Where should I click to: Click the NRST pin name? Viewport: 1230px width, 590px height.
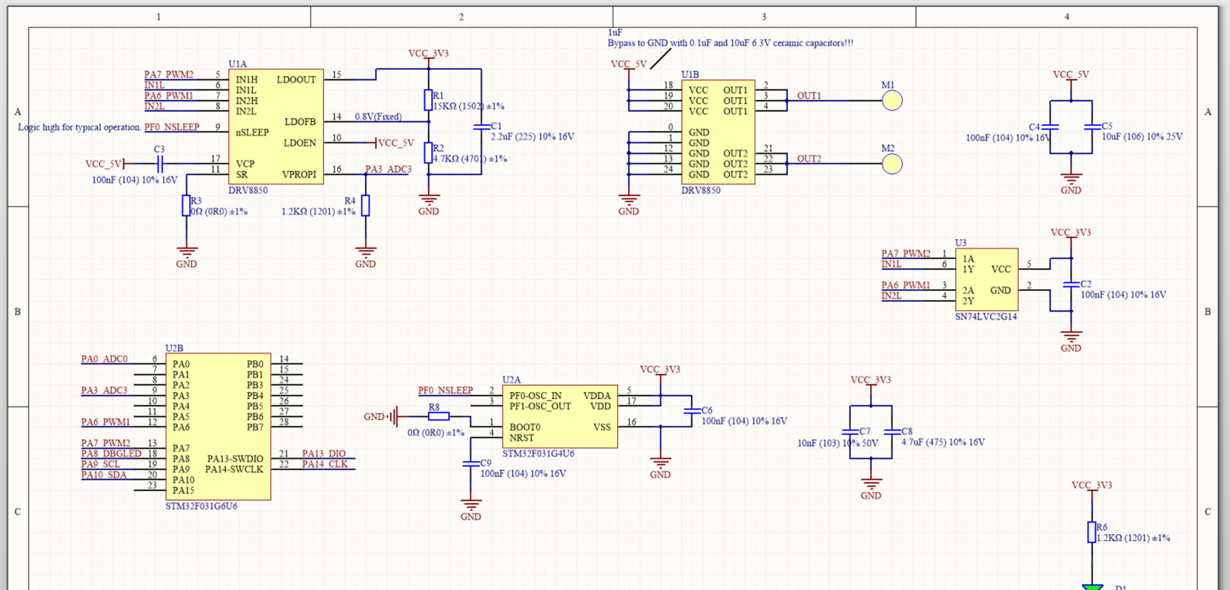[x=521, y=437]
